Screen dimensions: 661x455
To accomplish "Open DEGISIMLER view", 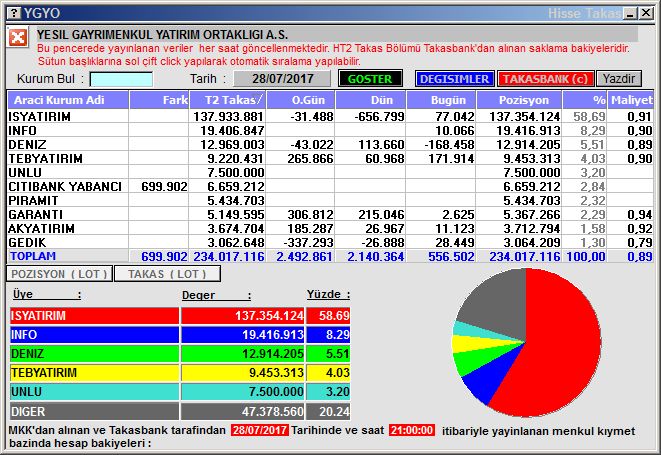I will [455, 79].
